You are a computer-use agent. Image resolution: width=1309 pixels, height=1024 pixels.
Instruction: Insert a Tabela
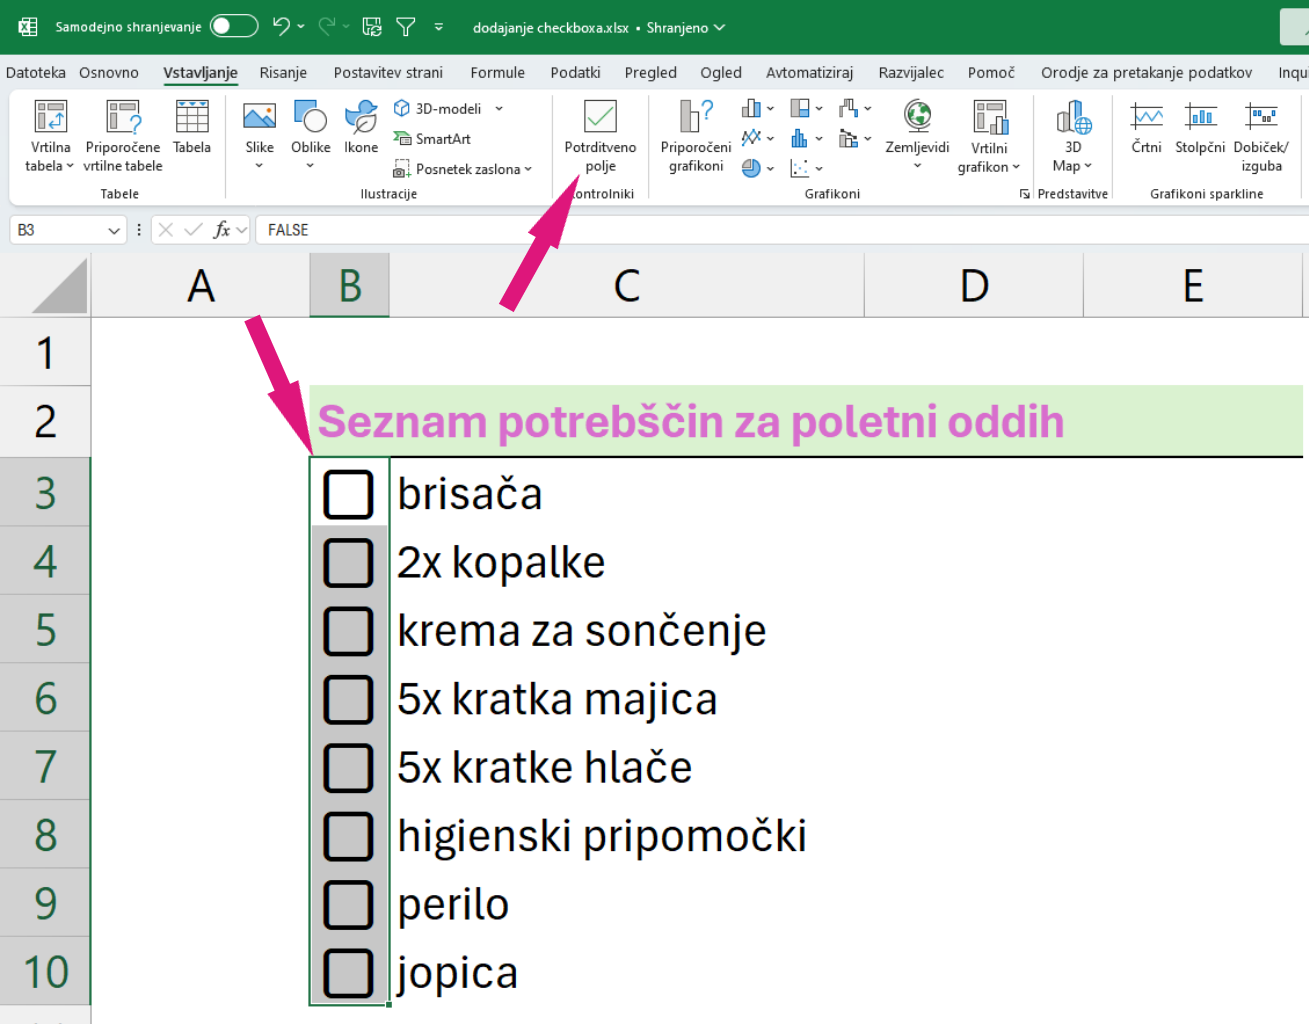point(192,127)
